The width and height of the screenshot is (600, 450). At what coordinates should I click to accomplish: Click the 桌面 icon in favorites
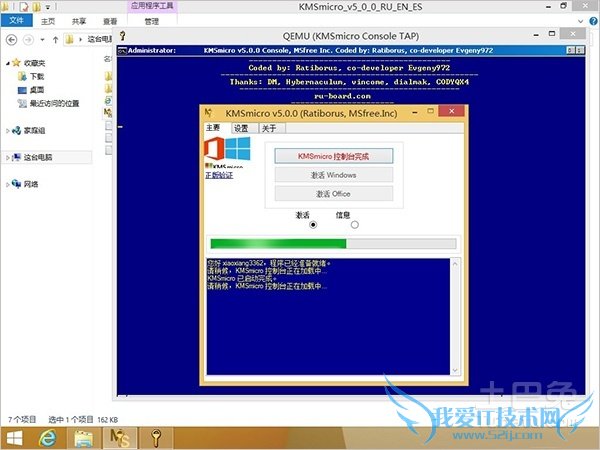[x=23, y=90]
